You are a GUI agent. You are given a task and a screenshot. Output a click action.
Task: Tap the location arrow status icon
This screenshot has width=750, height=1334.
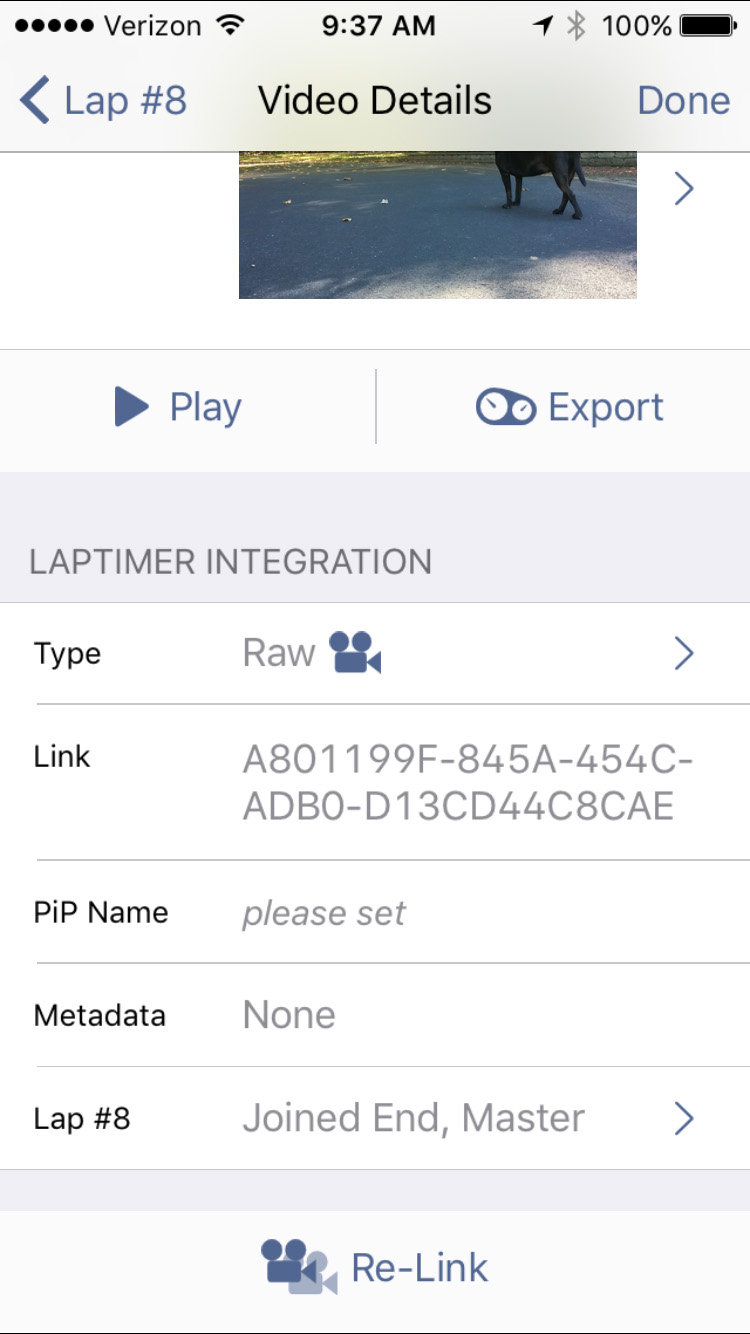pyautogui.click(x=543, y=26)
